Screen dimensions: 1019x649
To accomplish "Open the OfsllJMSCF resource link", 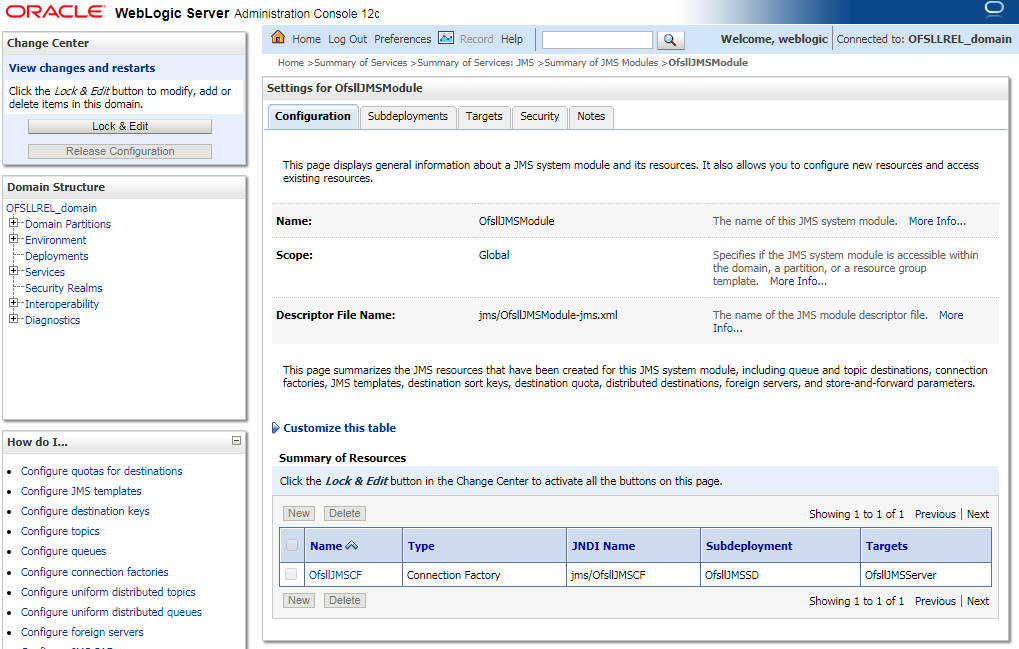I will 335,575.
